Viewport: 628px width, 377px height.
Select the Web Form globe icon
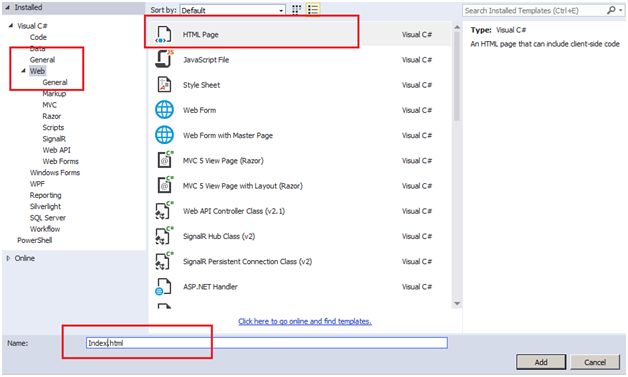click(x=164, y=110)
